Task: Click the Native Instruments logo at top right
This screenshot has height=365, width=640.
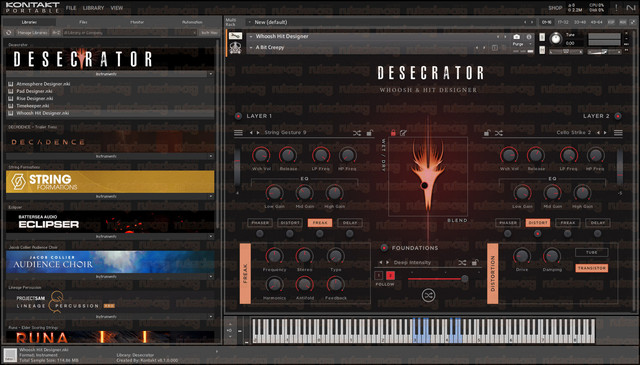Action: coord(631,7)
